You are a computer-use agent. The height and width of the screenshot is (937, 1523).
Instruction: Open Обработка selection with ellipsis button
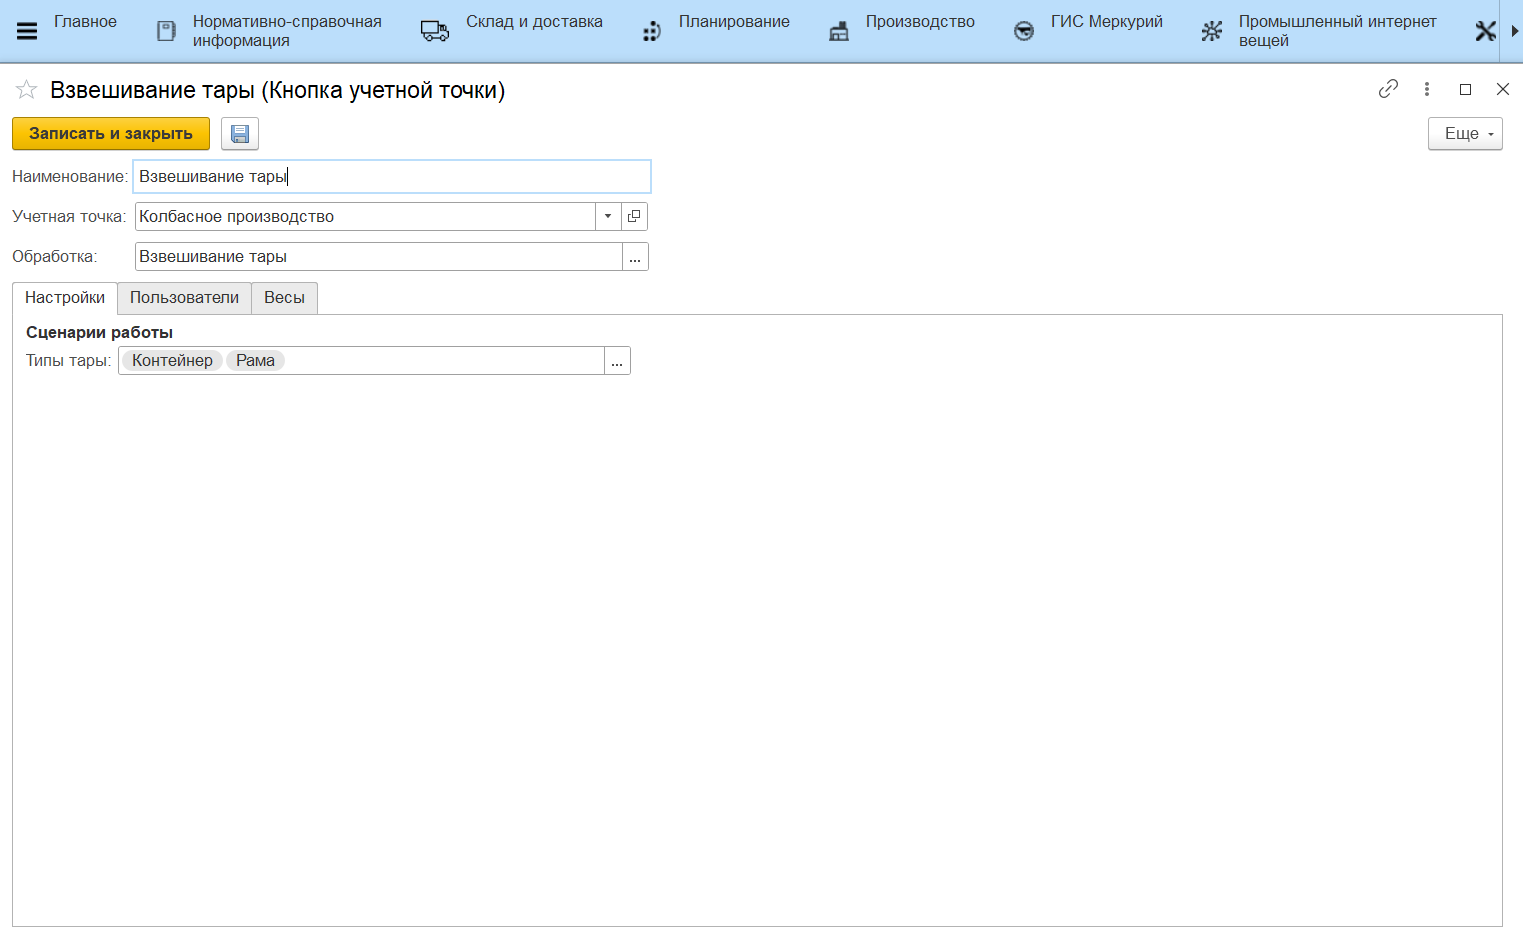(635, 257)
